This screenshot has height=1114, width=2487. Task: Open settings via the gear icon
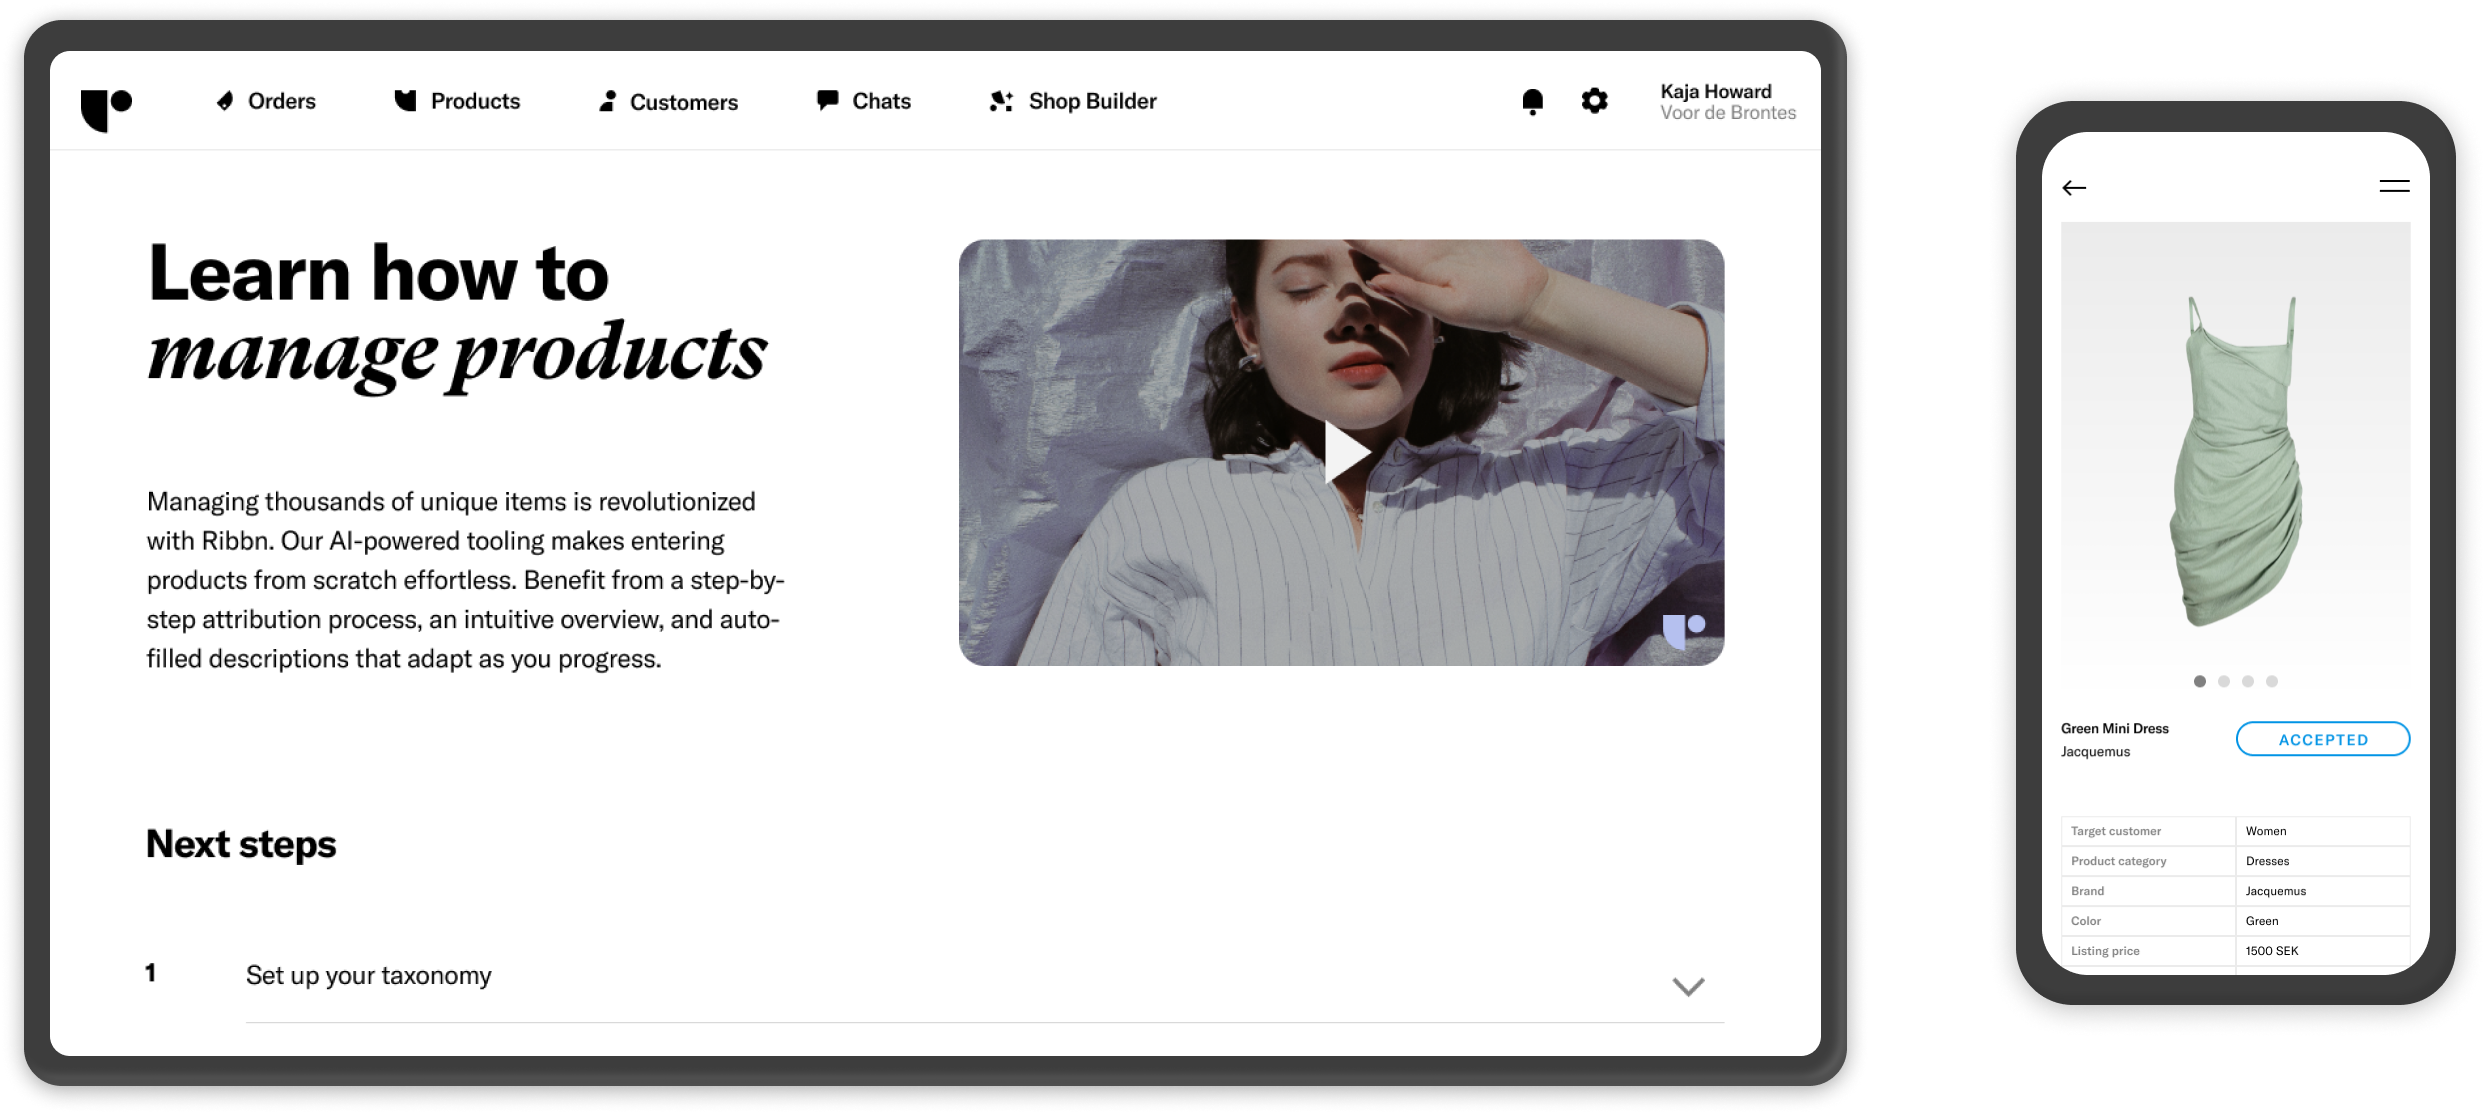click(1594, 101)
